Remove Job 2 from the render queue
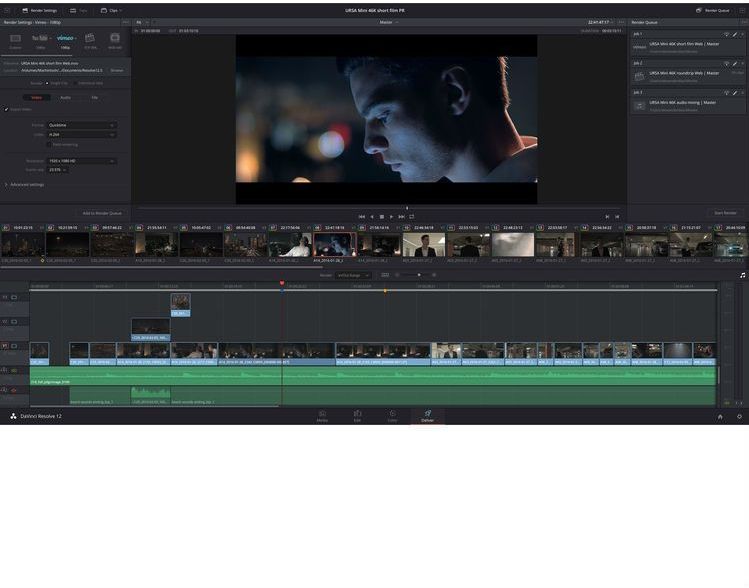The width and height of the screenshot is (749, 588). click(x=742, y=64)
